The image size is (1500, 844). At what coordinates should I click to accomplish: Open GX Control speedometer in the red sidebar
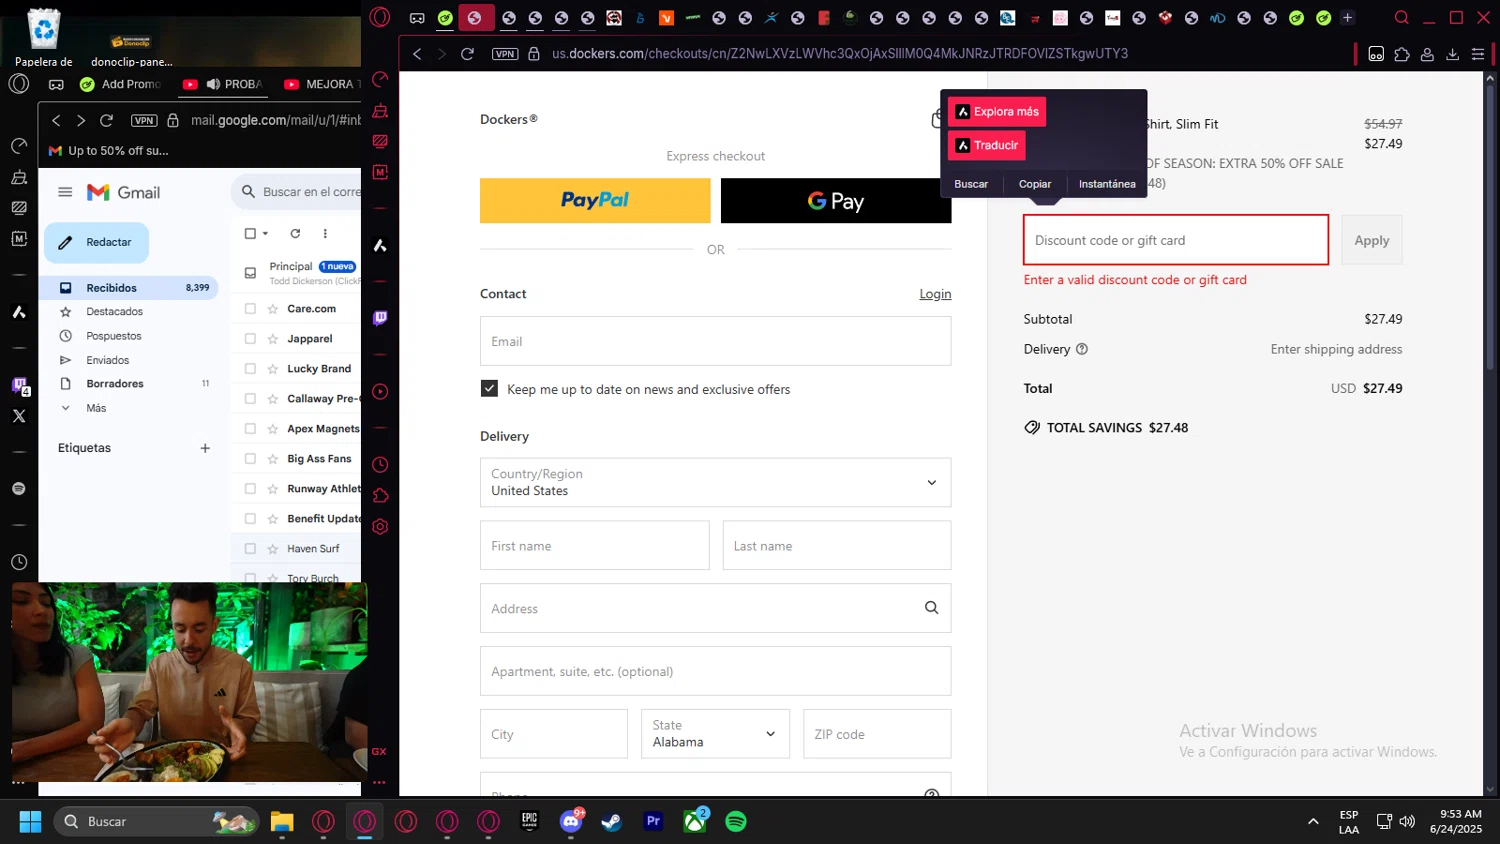point(380,80)
